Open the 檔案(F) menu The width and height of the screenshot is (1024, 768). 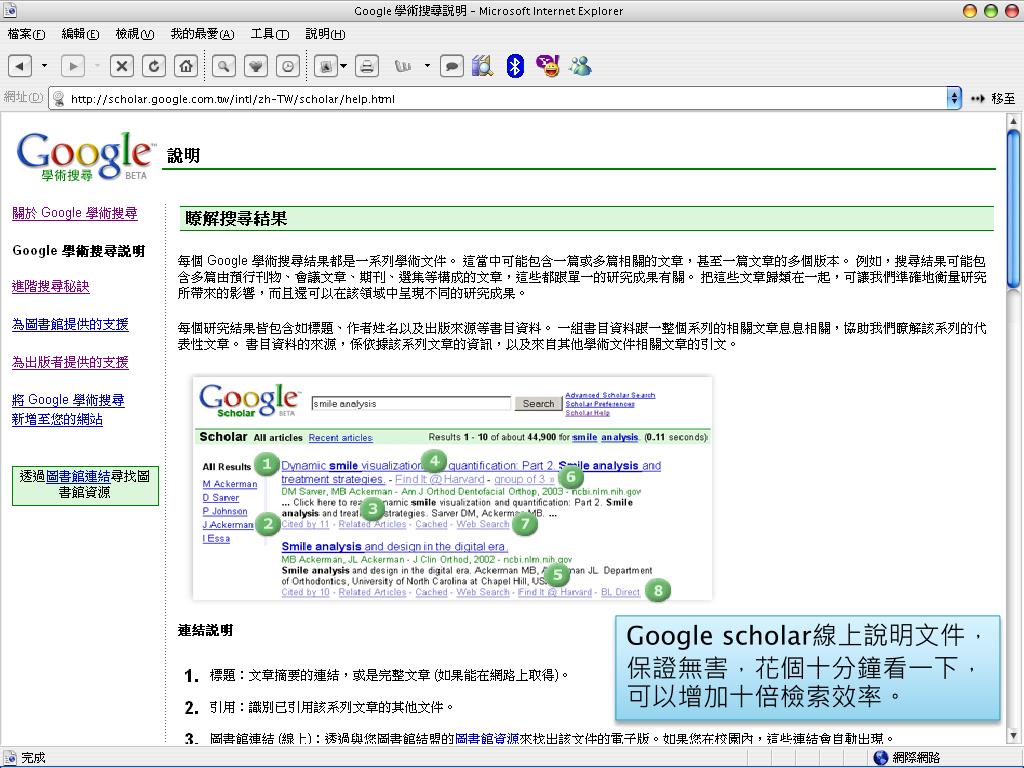point(26,34)
